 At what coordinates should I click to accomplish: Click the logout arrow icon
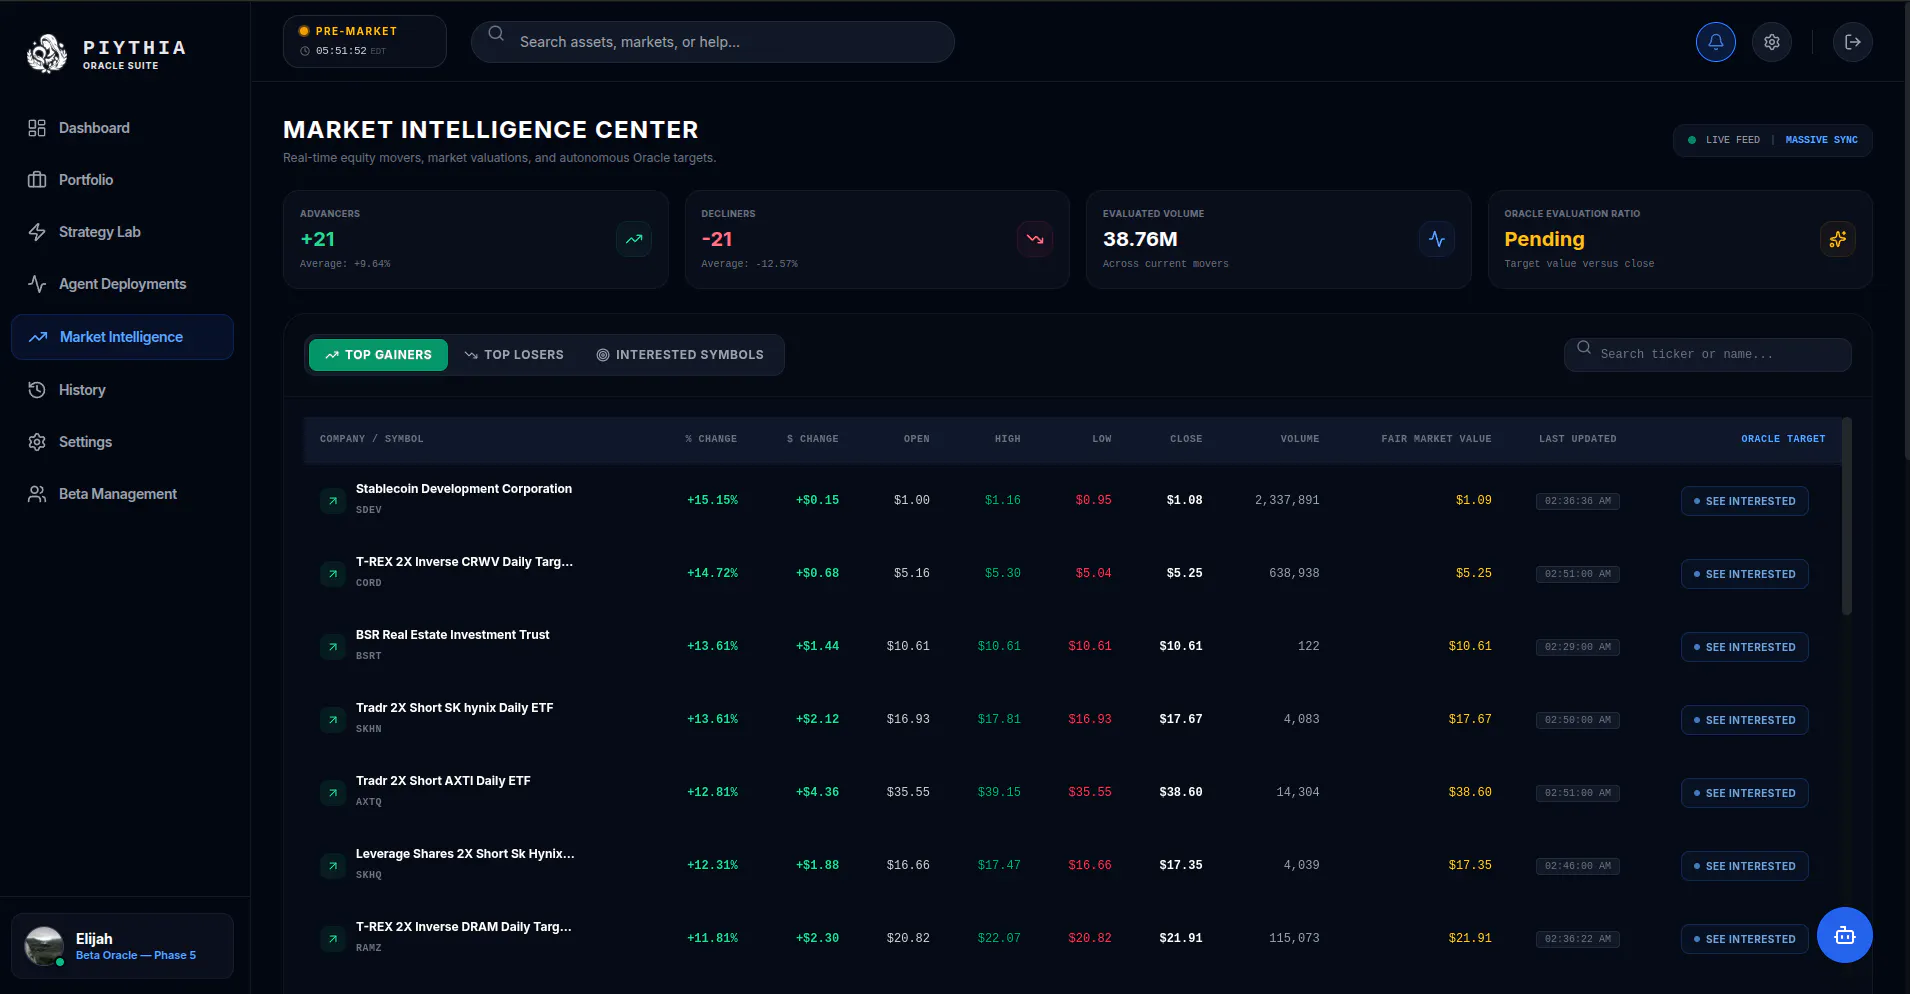1852,42
